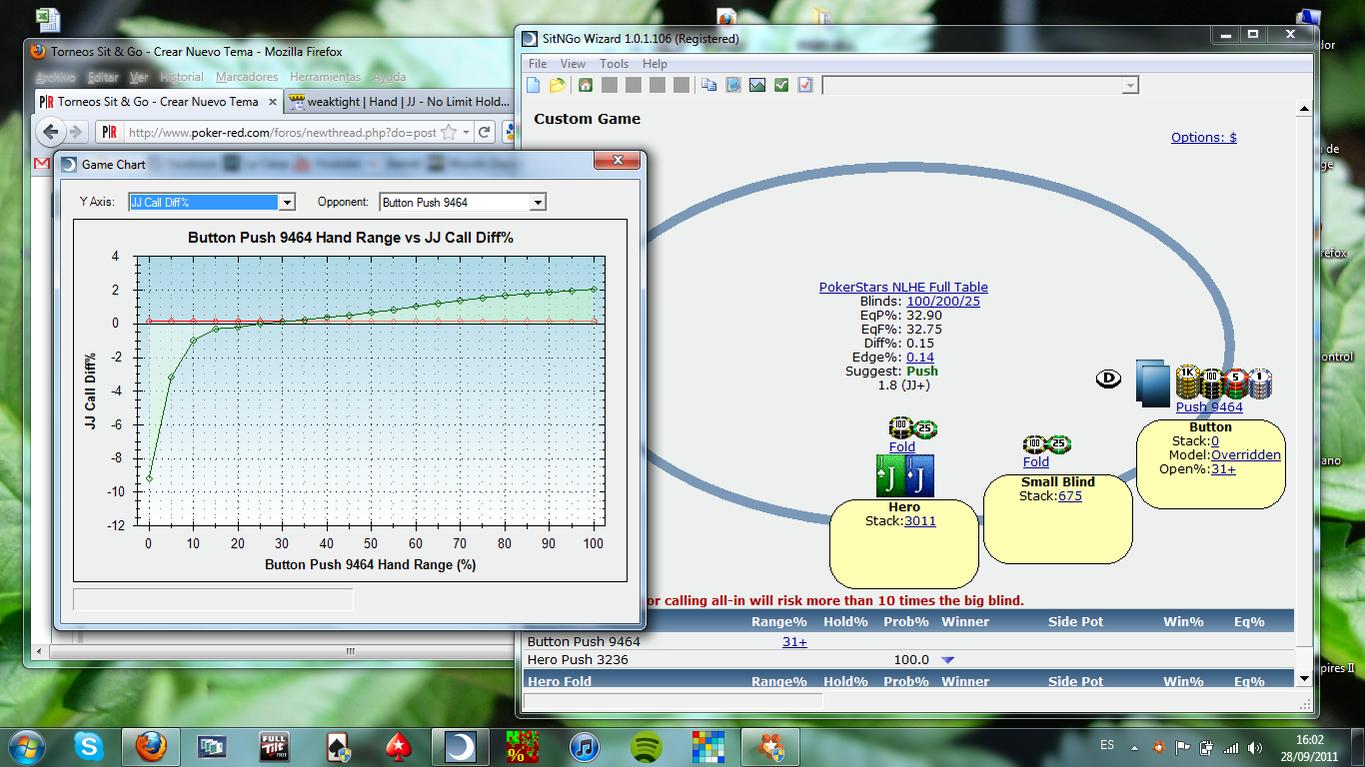Click Hero's Stack 3011 value
The width and height of the screenshot is (1365, 767).
(x=920, y=520)
